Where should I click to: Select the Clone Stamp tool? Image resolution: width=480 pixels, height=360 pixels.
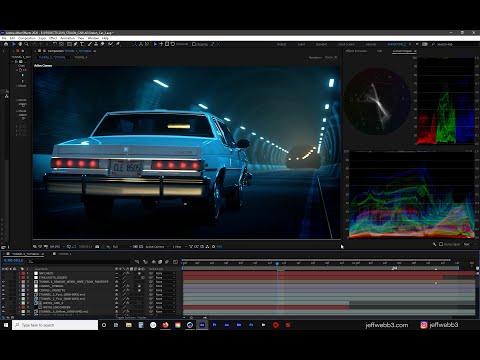click(x=96, y=44)
